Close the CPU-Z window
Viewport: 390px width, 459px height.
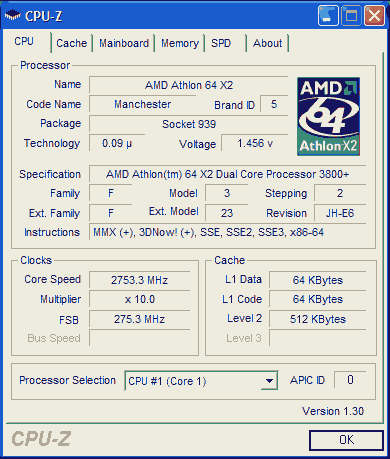[x=374, y=16]
